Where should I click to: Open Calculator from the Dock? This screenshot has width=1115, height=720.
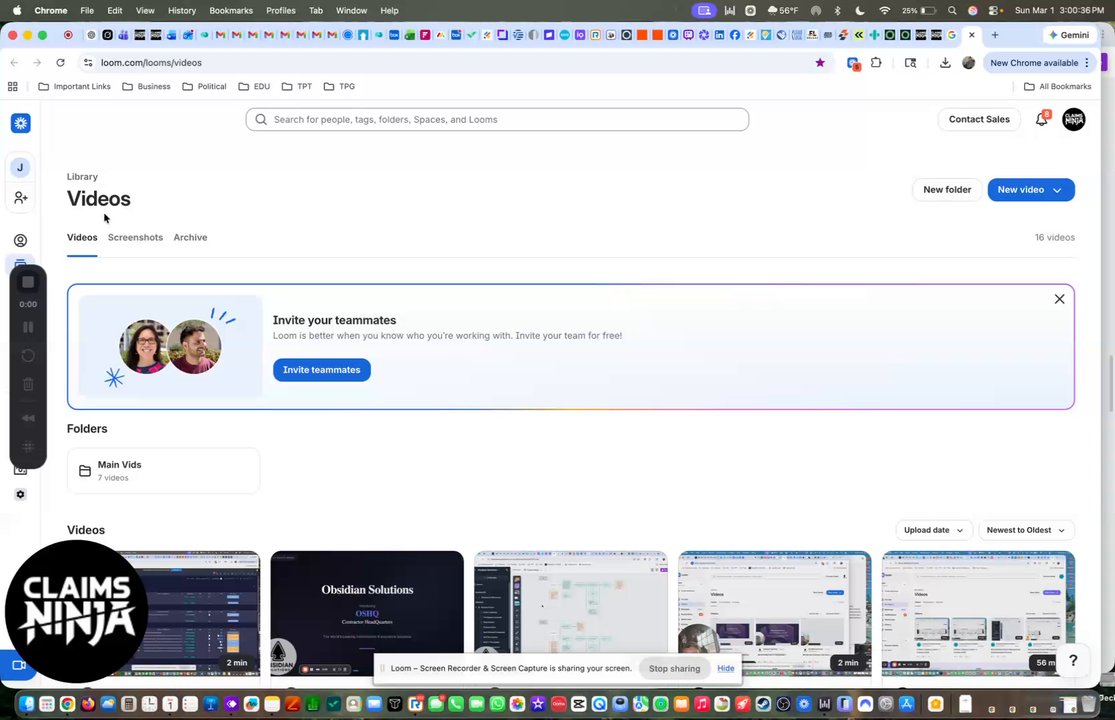[129, 704]
